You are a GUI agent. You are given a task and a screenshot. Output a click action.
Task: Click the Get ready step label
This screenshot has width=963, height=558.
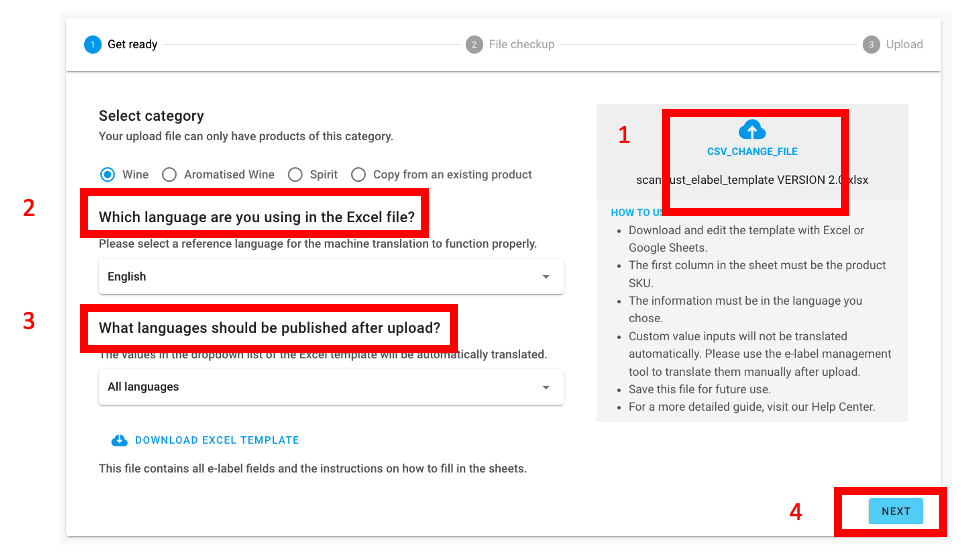coord(133,44)
